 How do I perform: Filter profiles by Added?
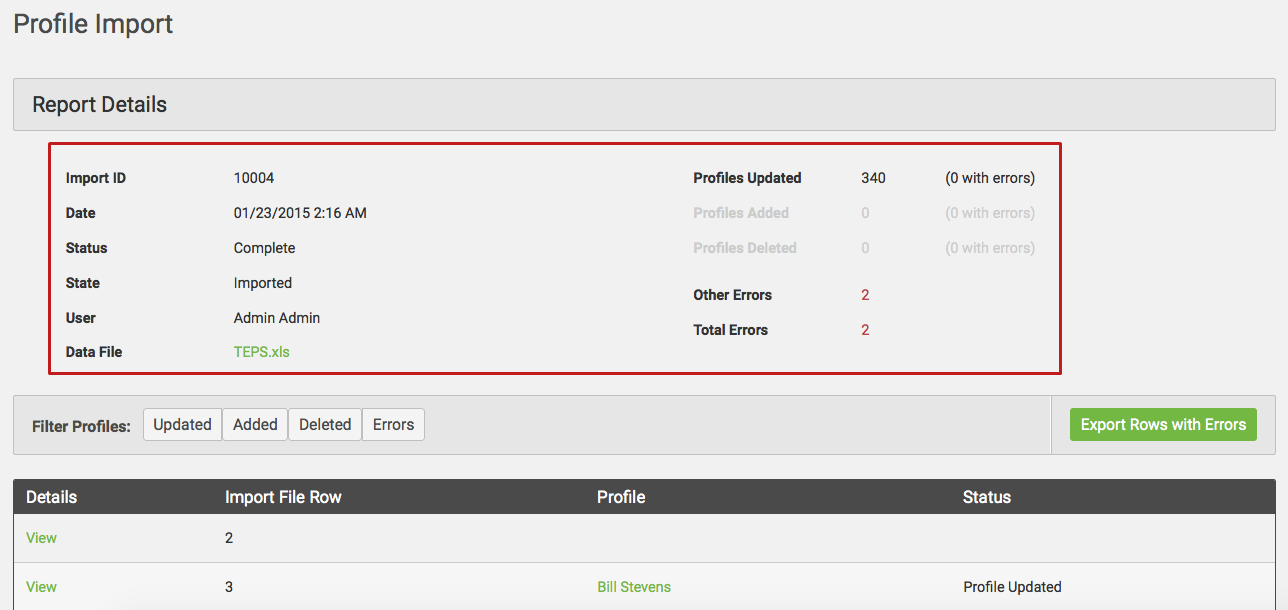pyautogui.click(x=255, y=425)
